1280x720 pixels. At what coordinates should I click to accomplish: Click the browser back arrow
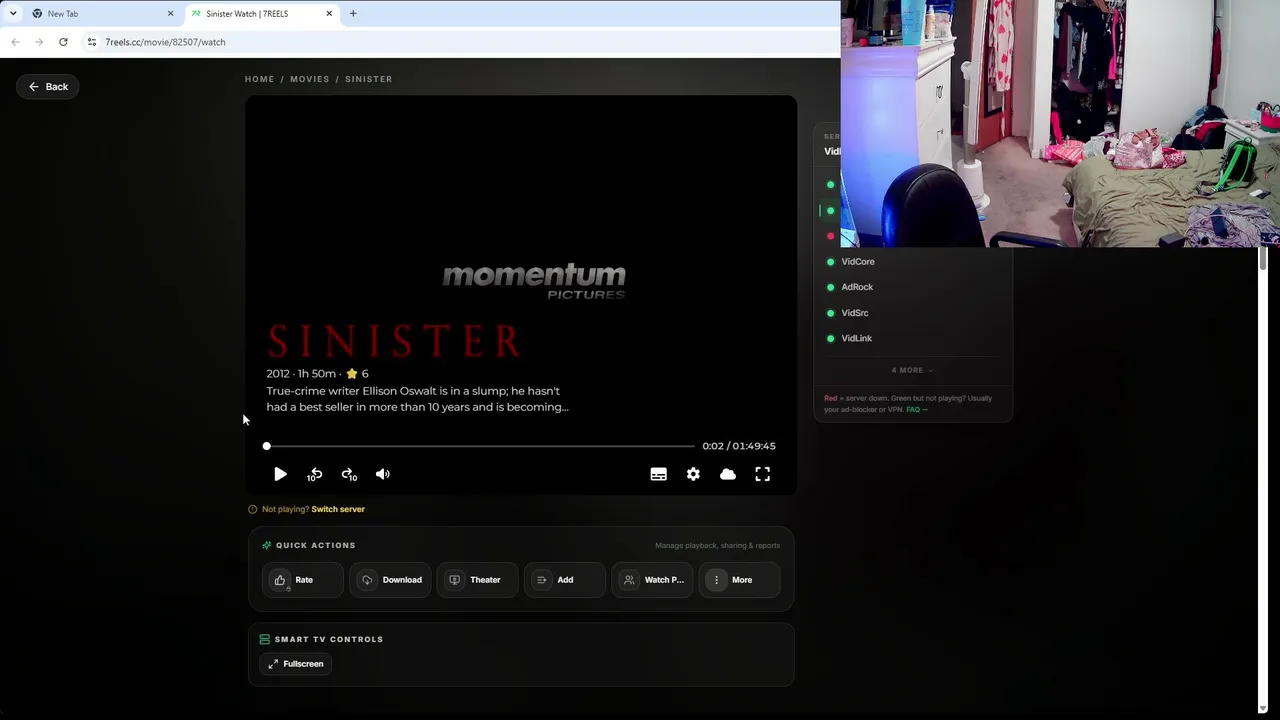(15, 42)
